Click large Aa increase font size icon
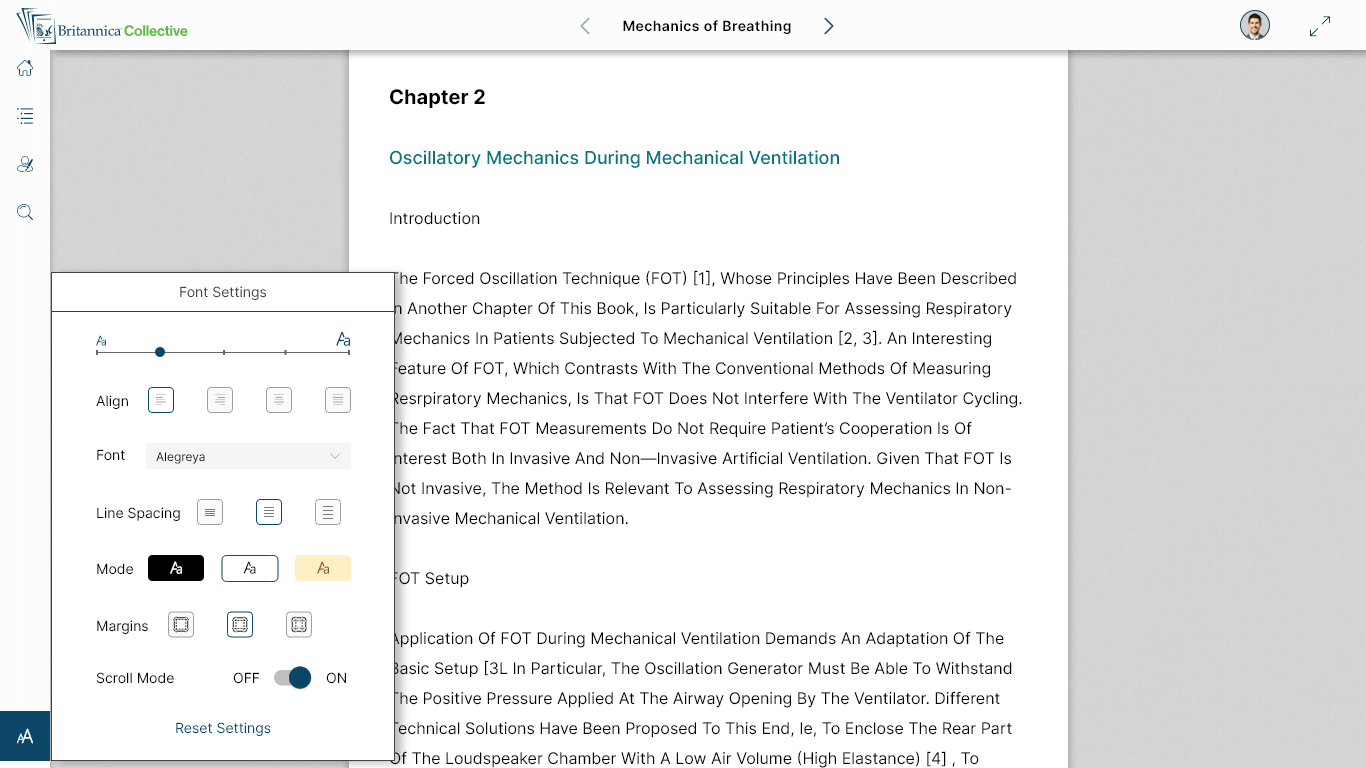The height and width of the screenshot is (768, 1366). (x=343, y=340)
